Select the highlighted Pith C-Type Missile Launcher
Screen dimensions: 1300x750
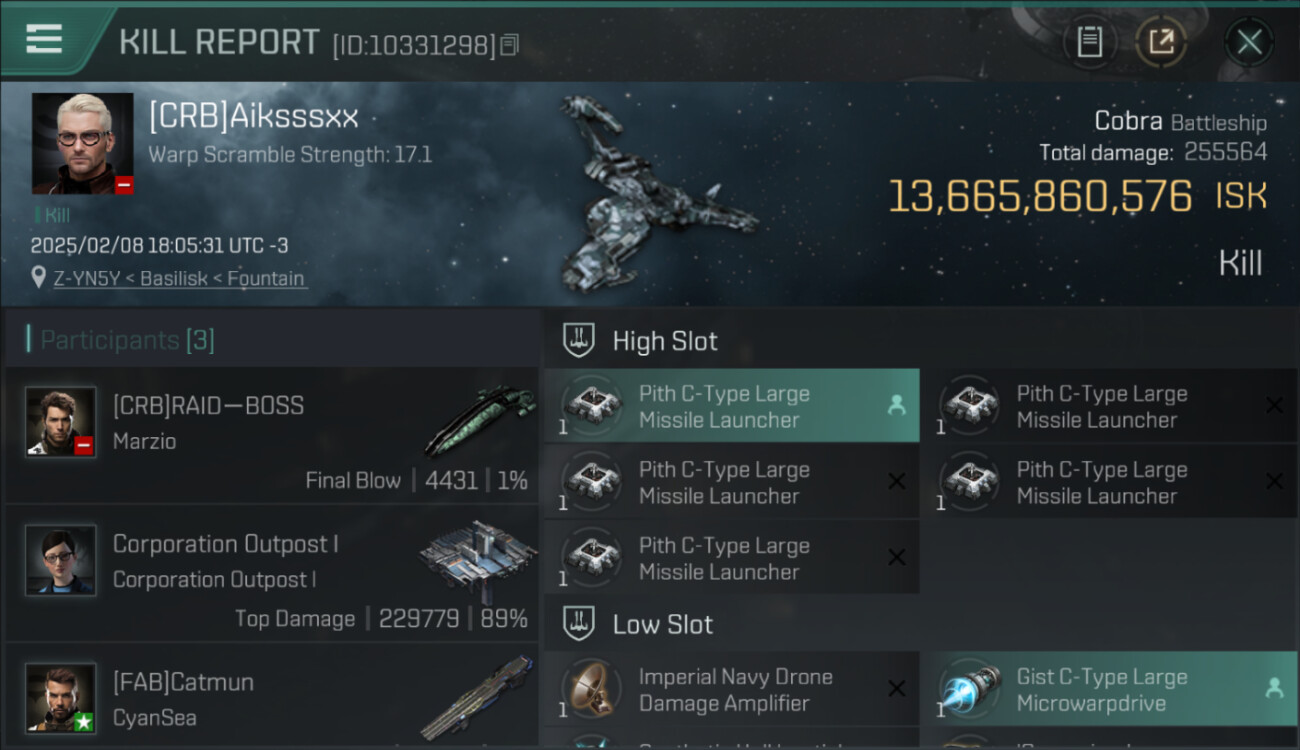[731, 406]
